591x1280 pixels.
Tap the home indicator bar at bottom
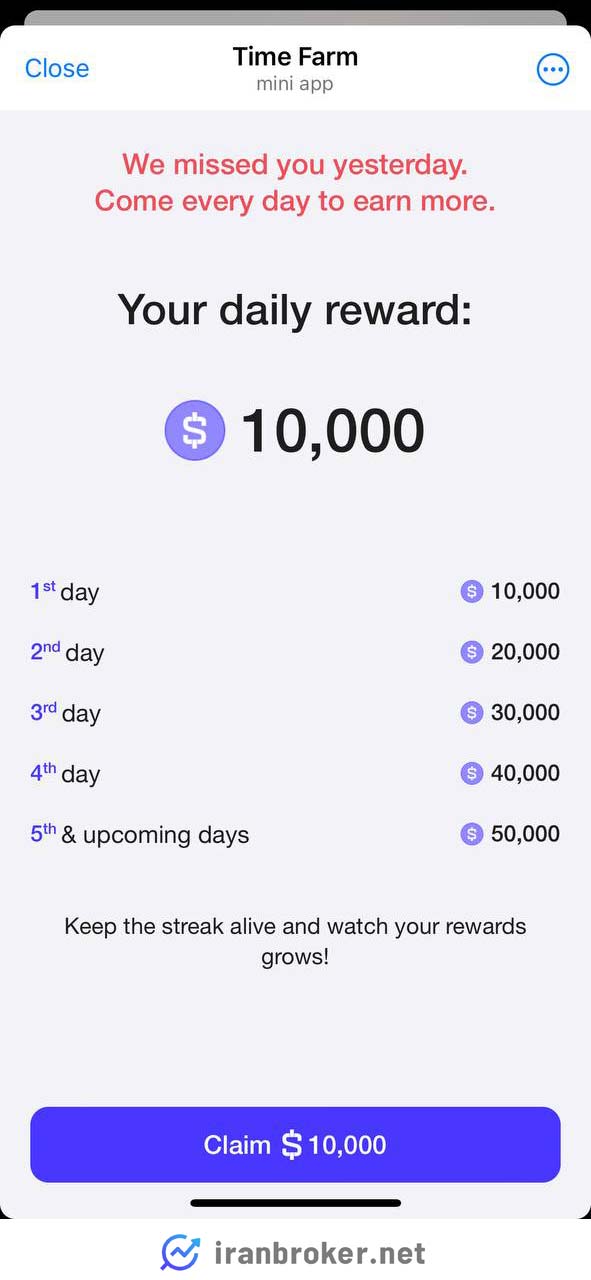point(296,1203)
